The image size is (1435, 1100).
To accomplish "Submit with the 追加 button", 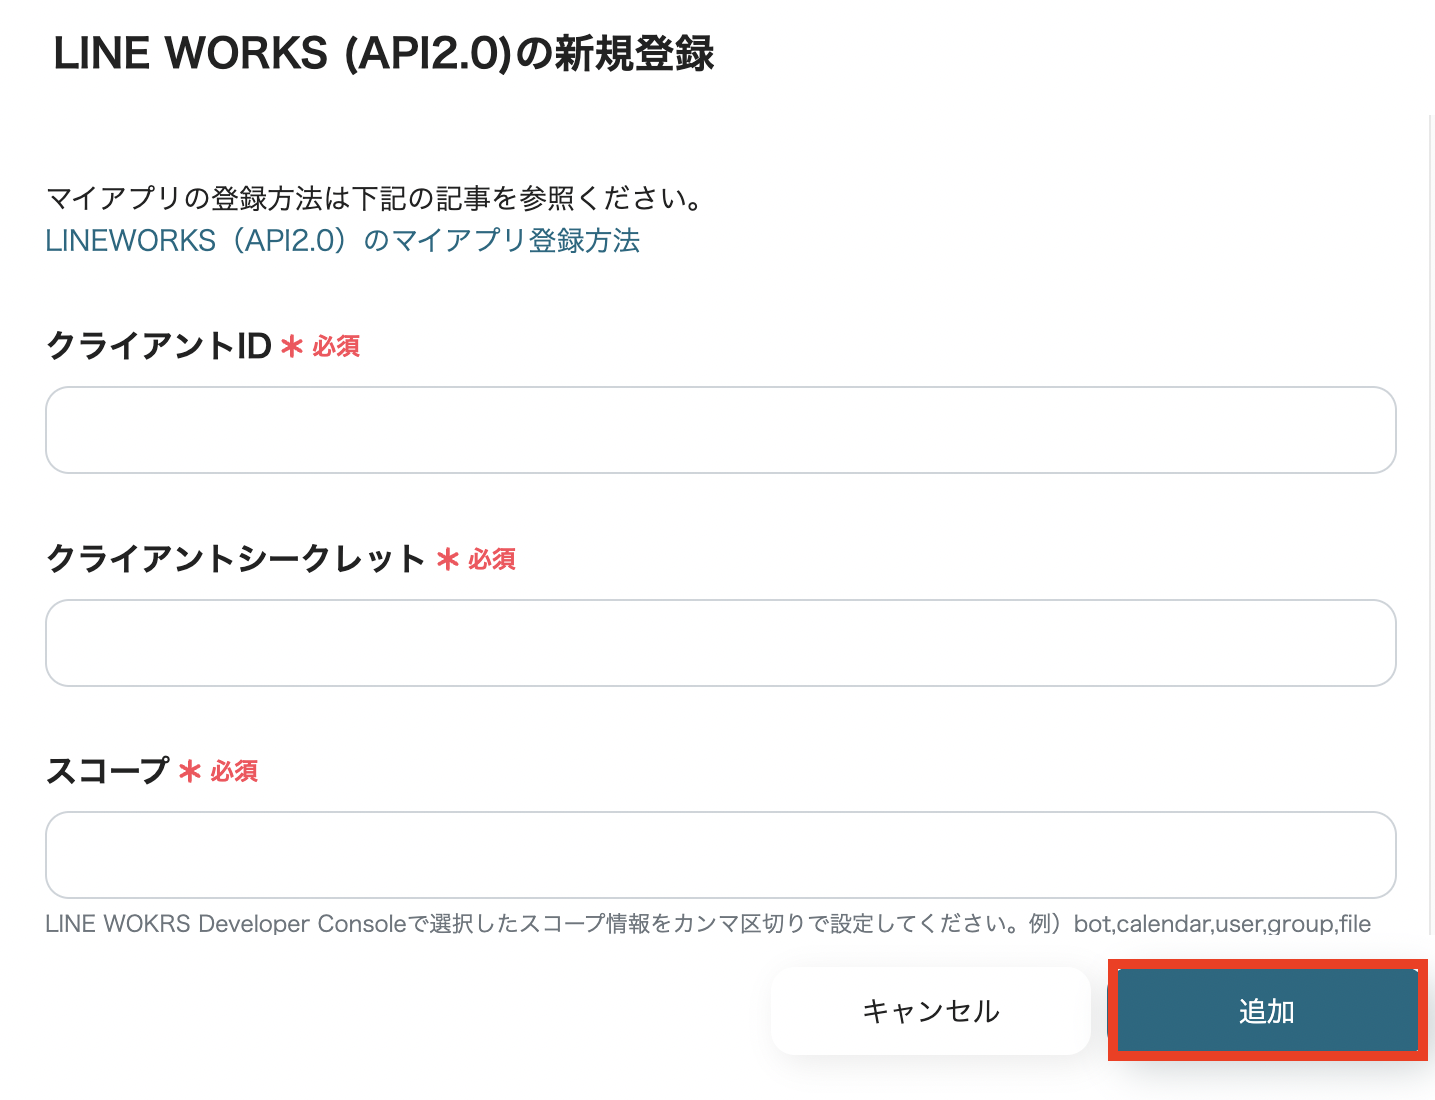I will 1267,1011.
